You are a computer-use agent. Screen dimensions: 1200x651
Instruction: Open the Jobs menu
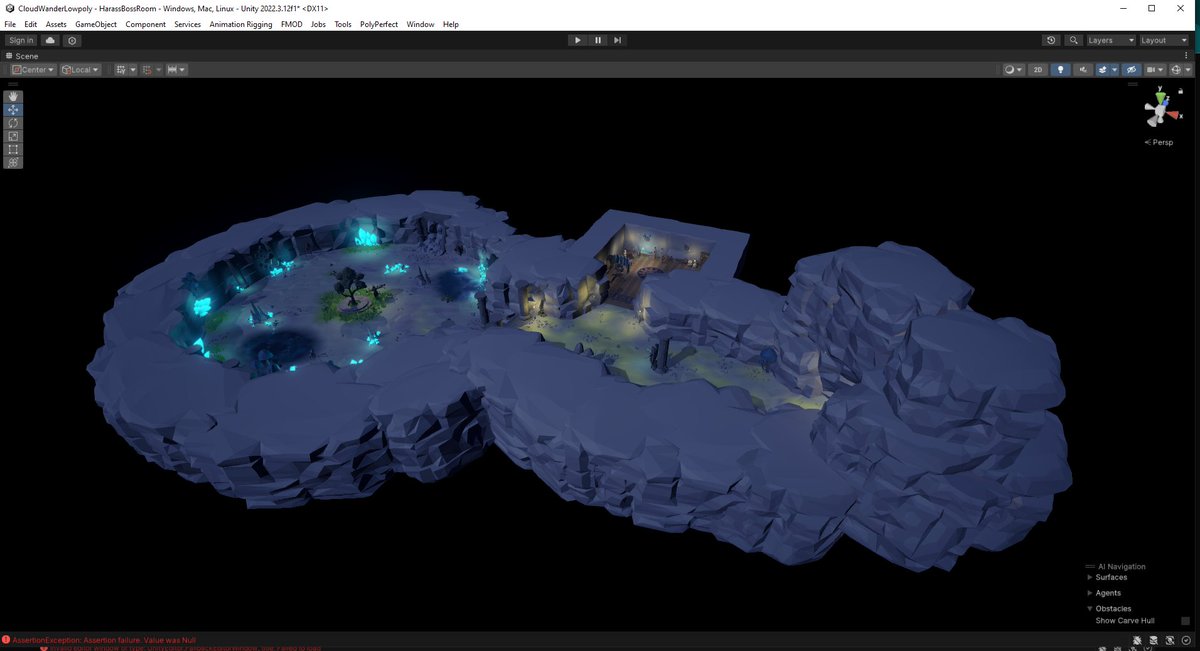pyautogui.click(x=318, y=24)
